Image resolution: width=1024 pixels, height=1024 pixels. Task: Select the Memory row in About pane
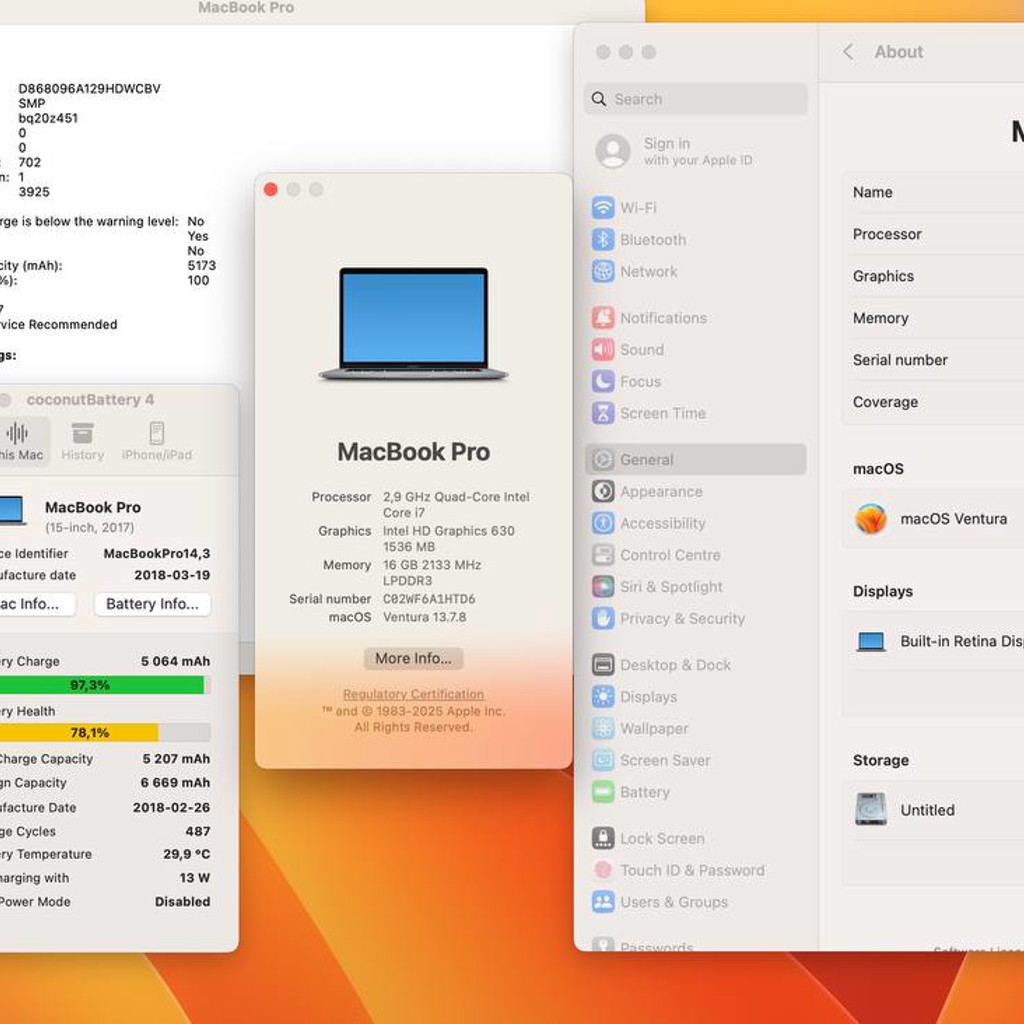pos(935,318)
